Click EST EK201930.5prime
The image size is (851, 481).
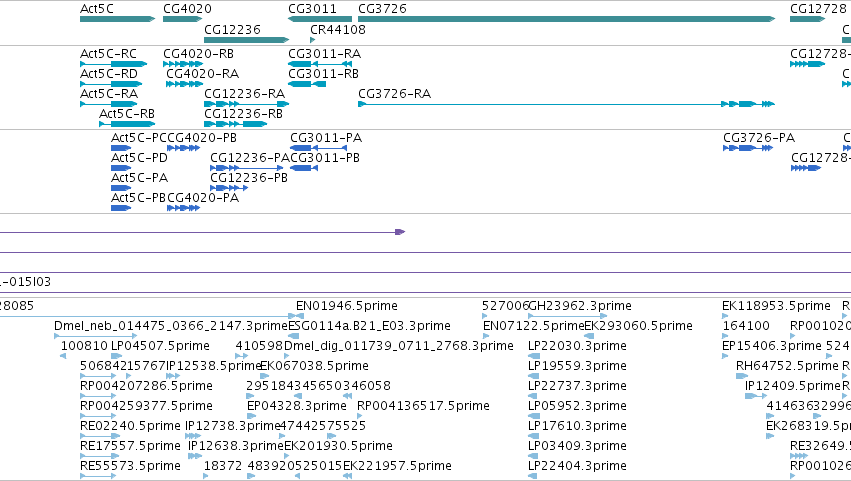pyautogui.click(x=338, y=446)
